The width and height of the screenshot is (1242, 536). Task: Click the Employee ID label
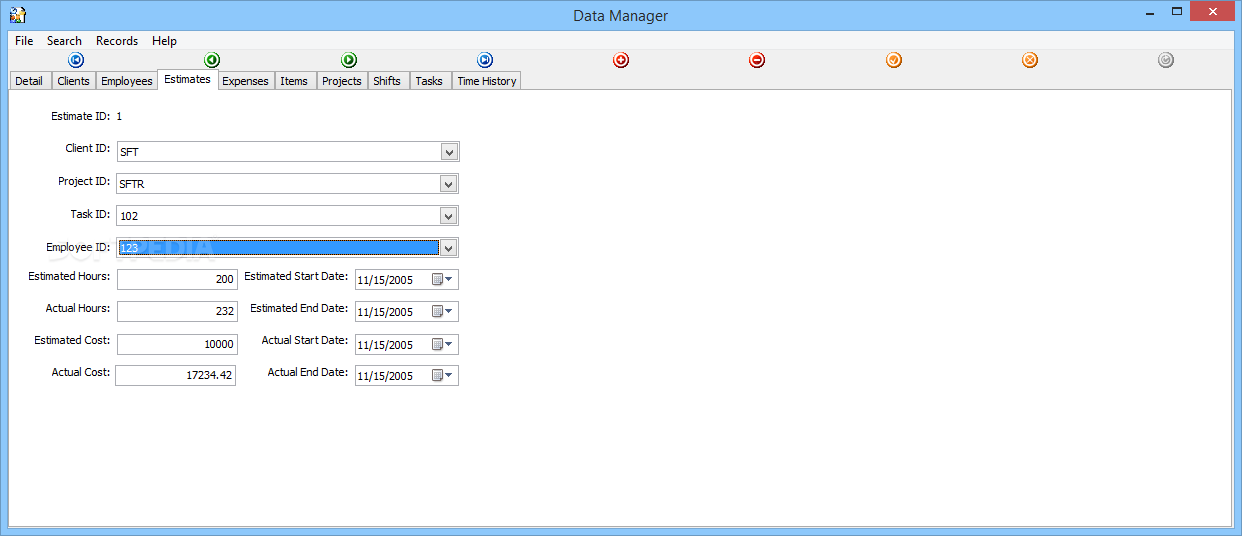78,247
